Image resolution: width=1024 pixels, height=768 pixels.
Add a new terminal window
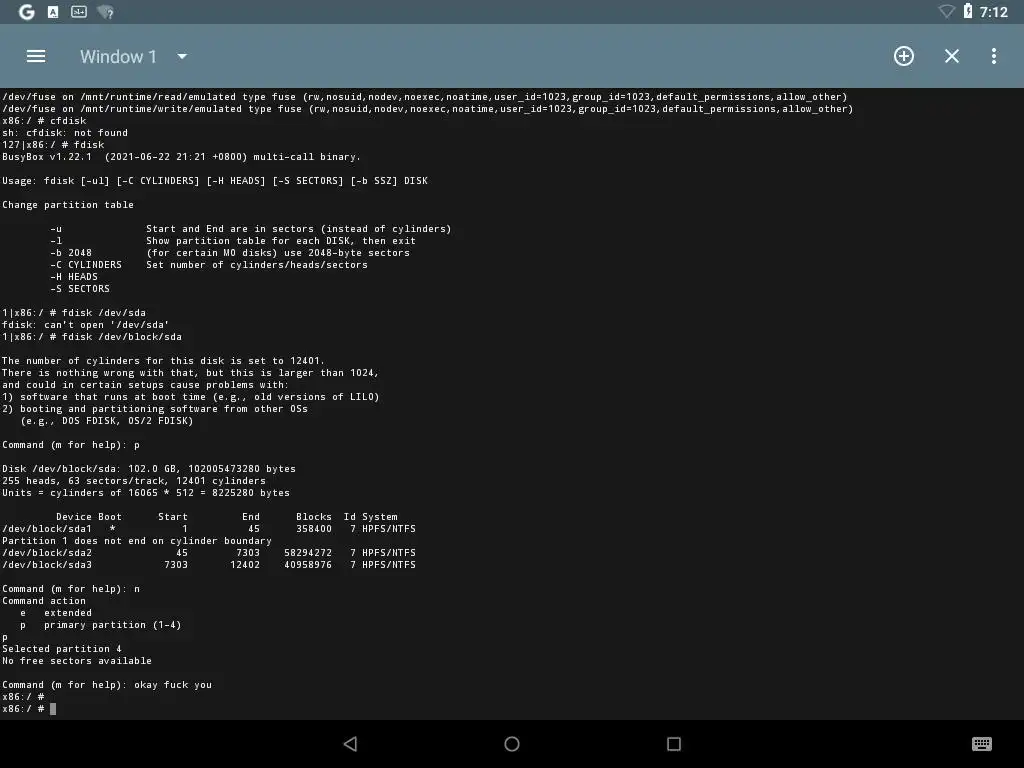[904, 56]
